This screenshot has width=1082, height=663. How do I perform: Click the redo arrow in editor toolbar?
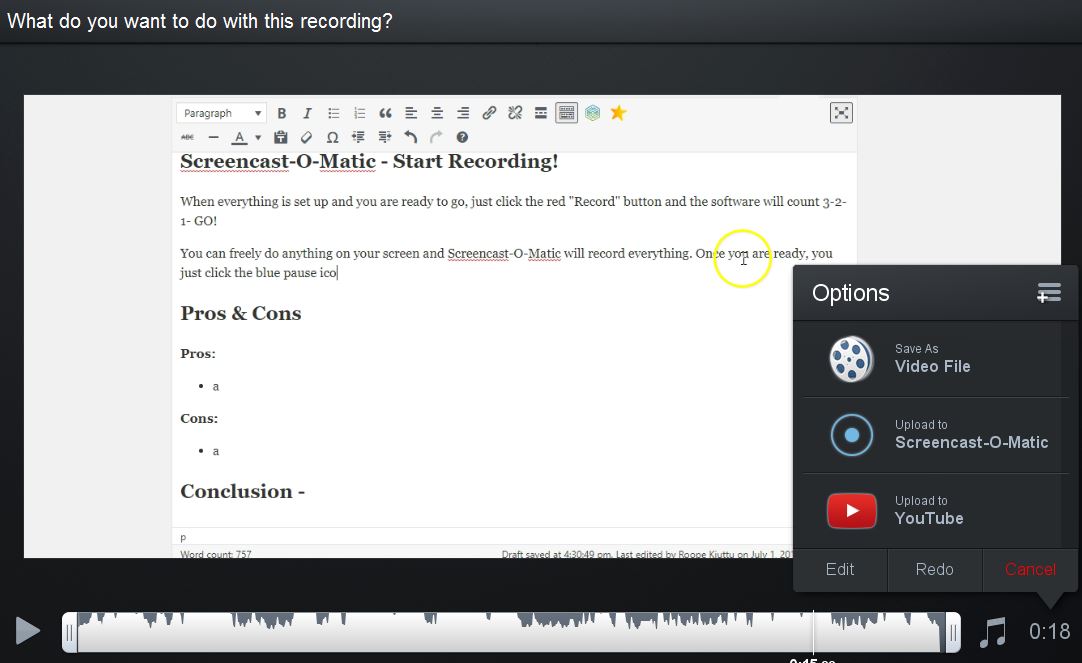point(436,137)
